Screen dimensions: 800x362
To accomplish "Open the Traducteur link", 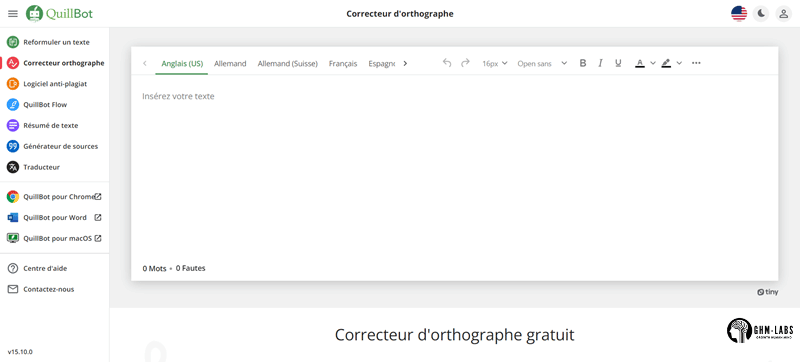I will [41, 167].
